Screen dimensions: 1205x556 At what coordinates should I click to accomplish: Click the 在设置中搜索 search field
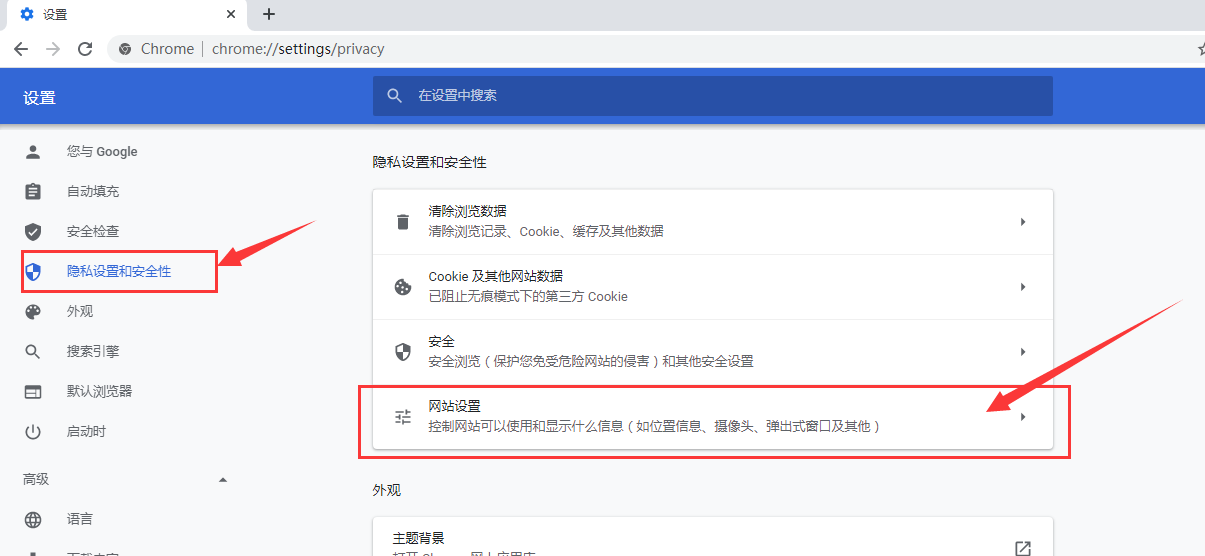712,96
